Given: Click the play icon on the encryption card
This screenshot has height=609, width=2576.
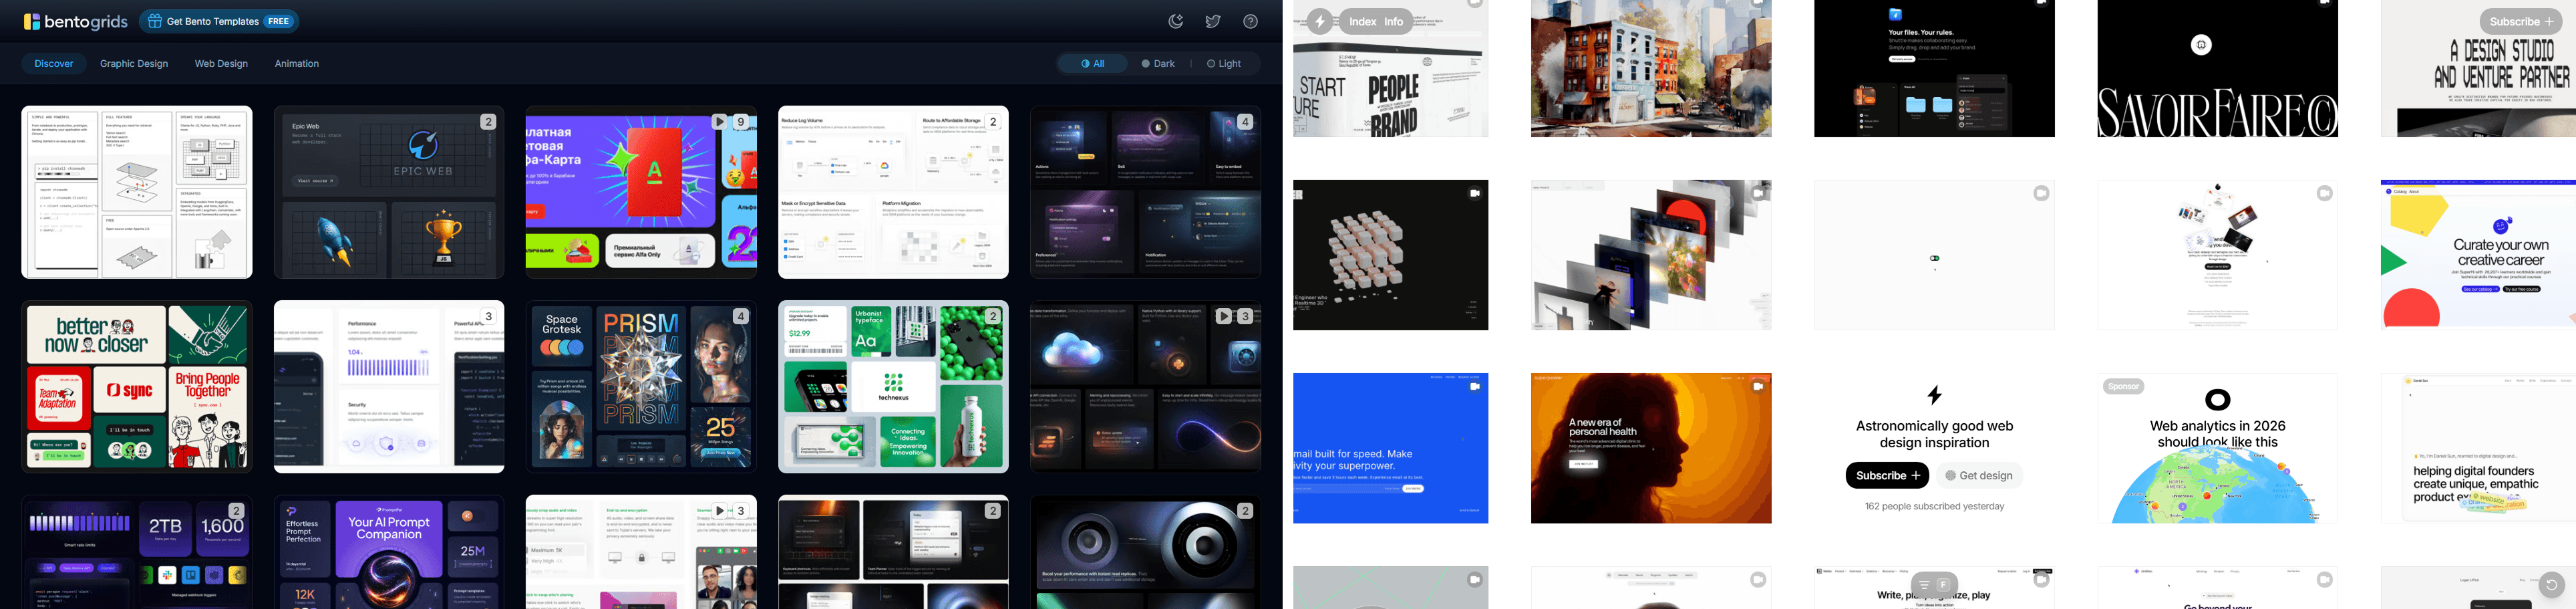Looking at the screenshot, I should tap(719, 510).
